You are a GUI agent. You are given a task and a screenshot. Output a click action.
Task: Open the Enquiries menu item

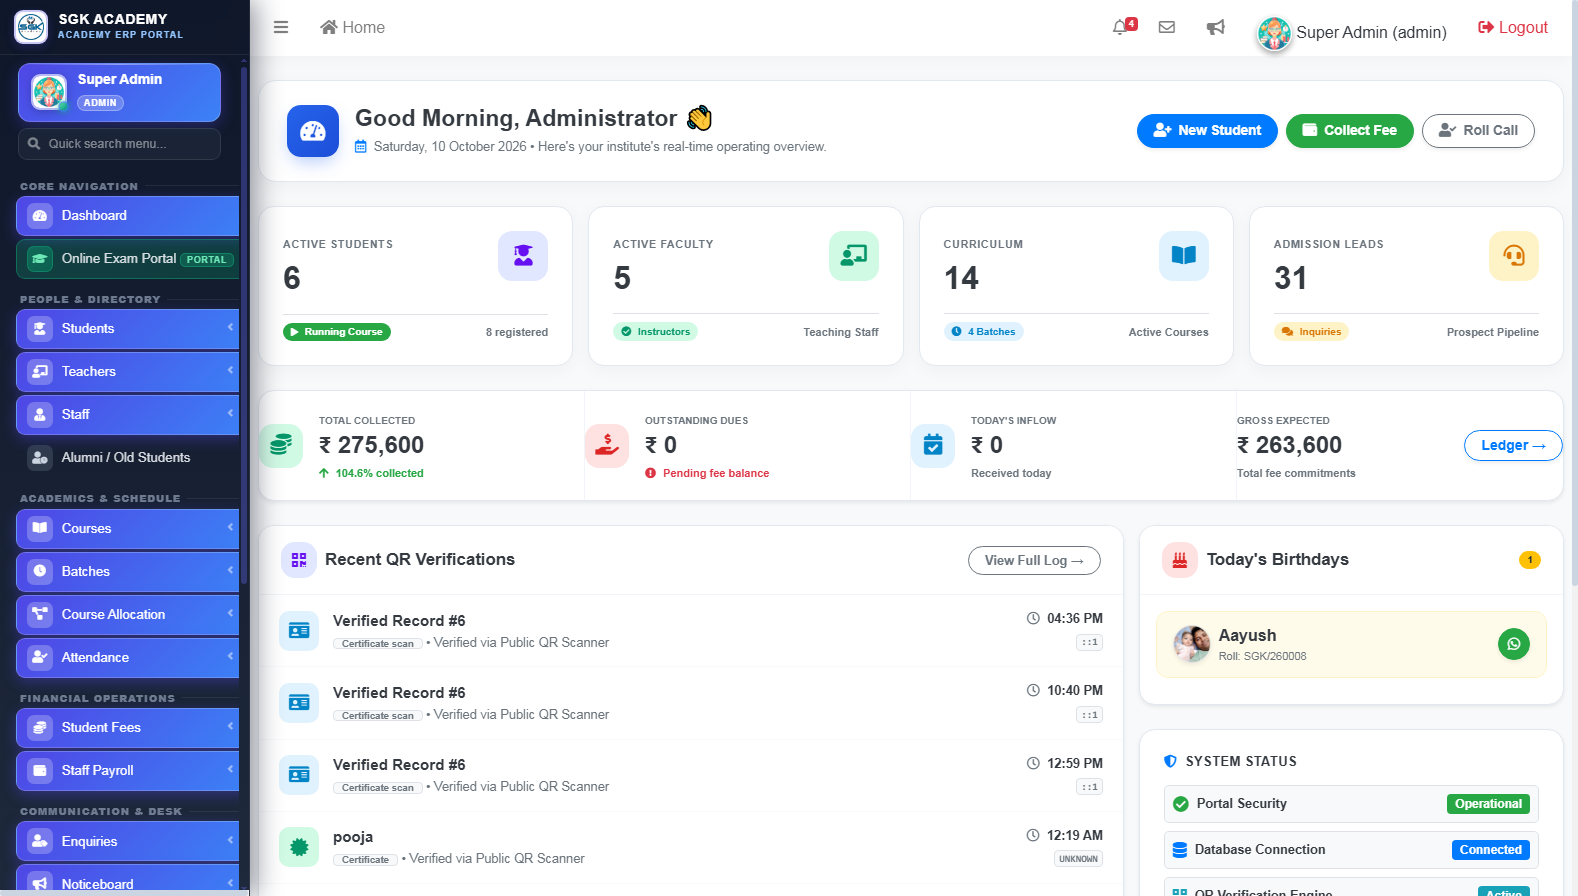click(x=127, y=841)
